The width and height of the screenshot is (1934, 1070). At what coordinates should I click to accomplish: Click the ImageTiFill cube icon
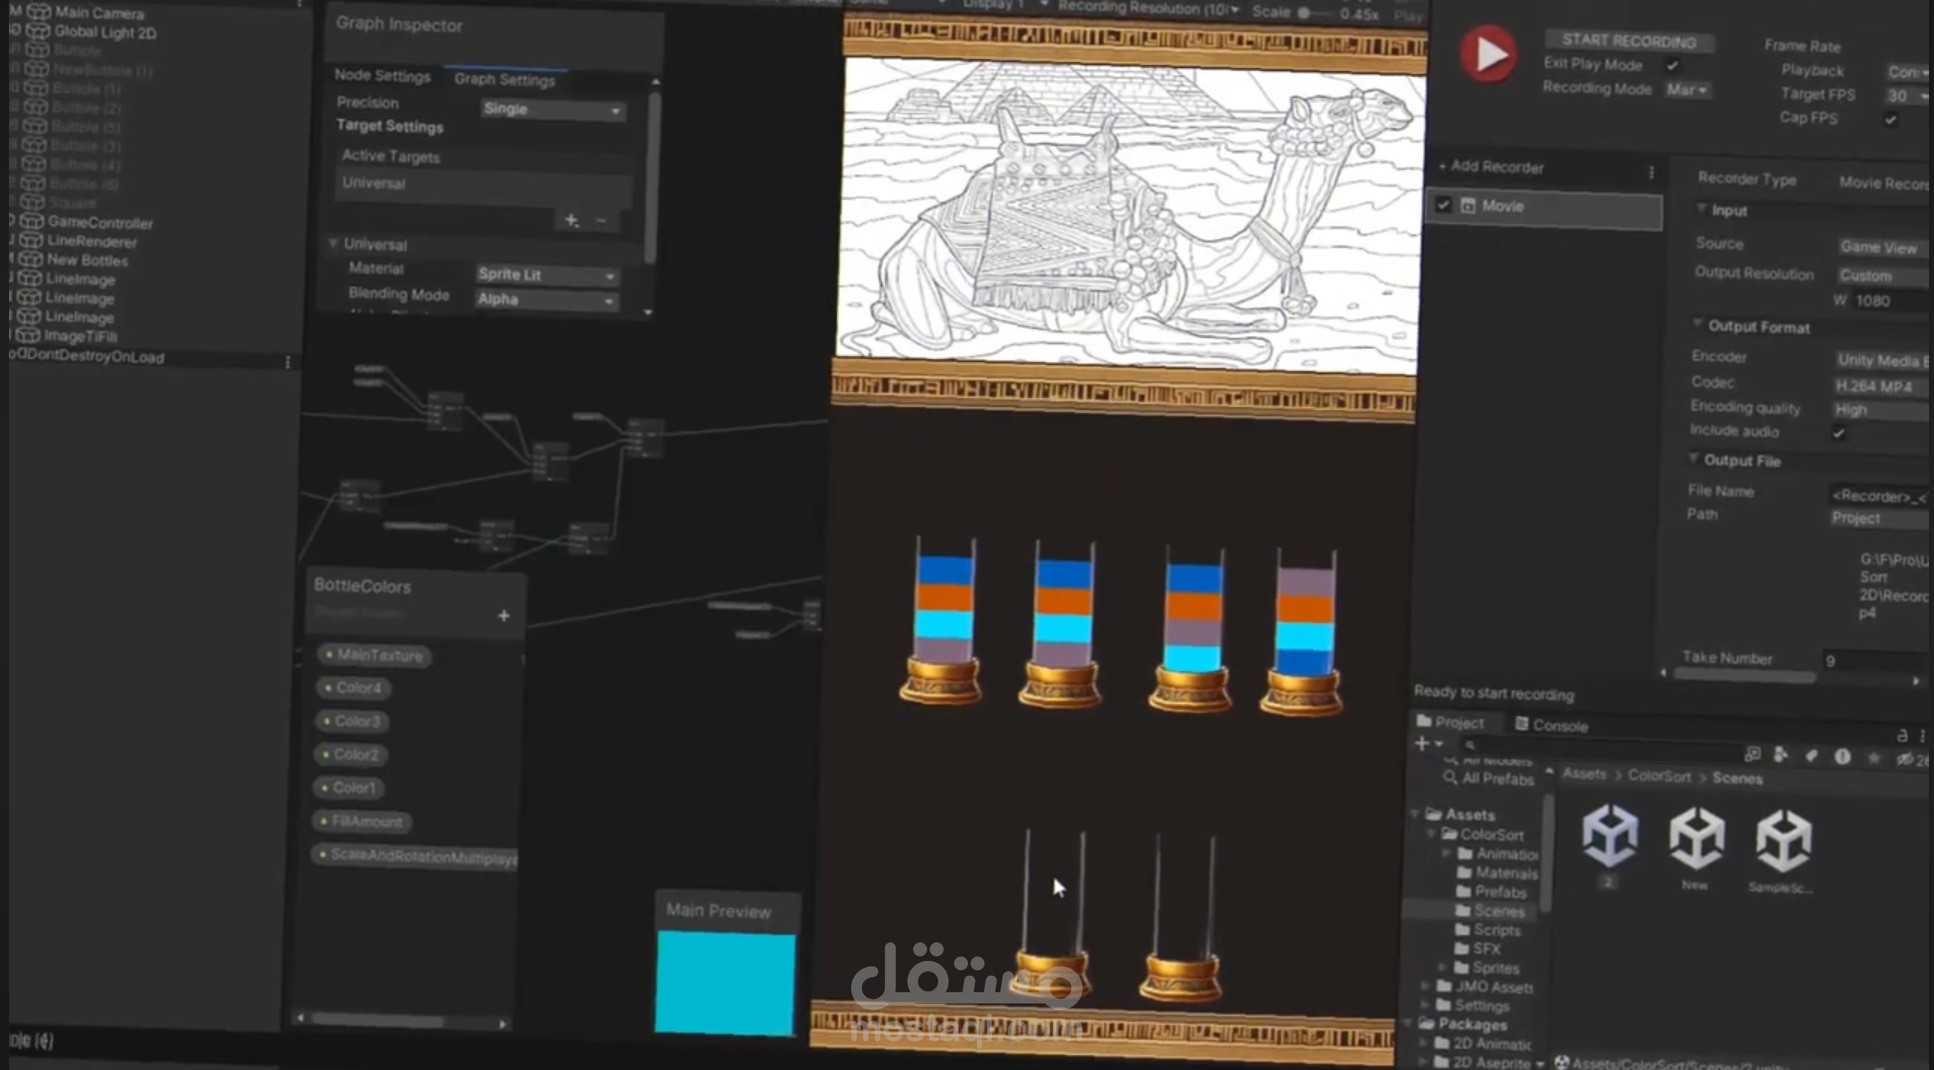click(x=28, y=335)
